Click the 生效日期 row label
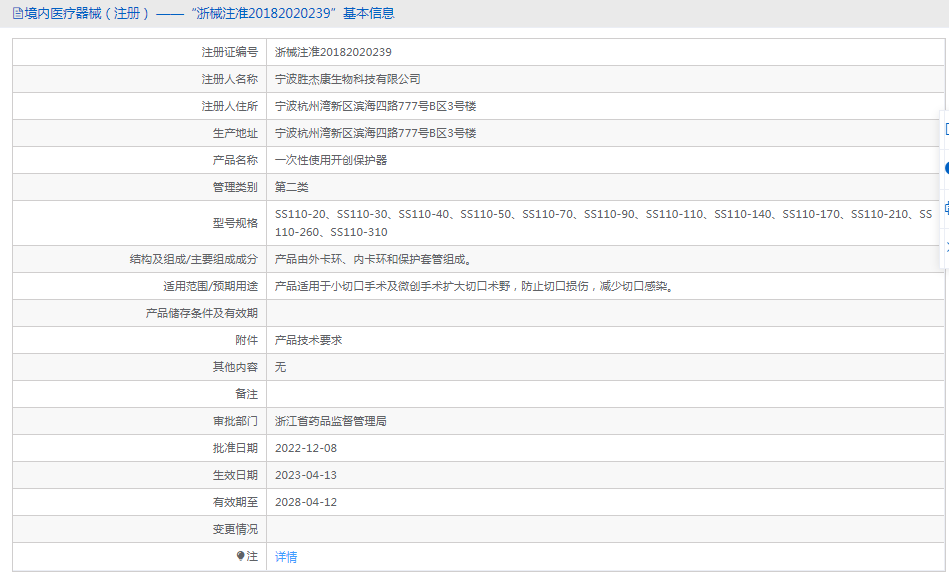949x578 pixels. [235, 475]
